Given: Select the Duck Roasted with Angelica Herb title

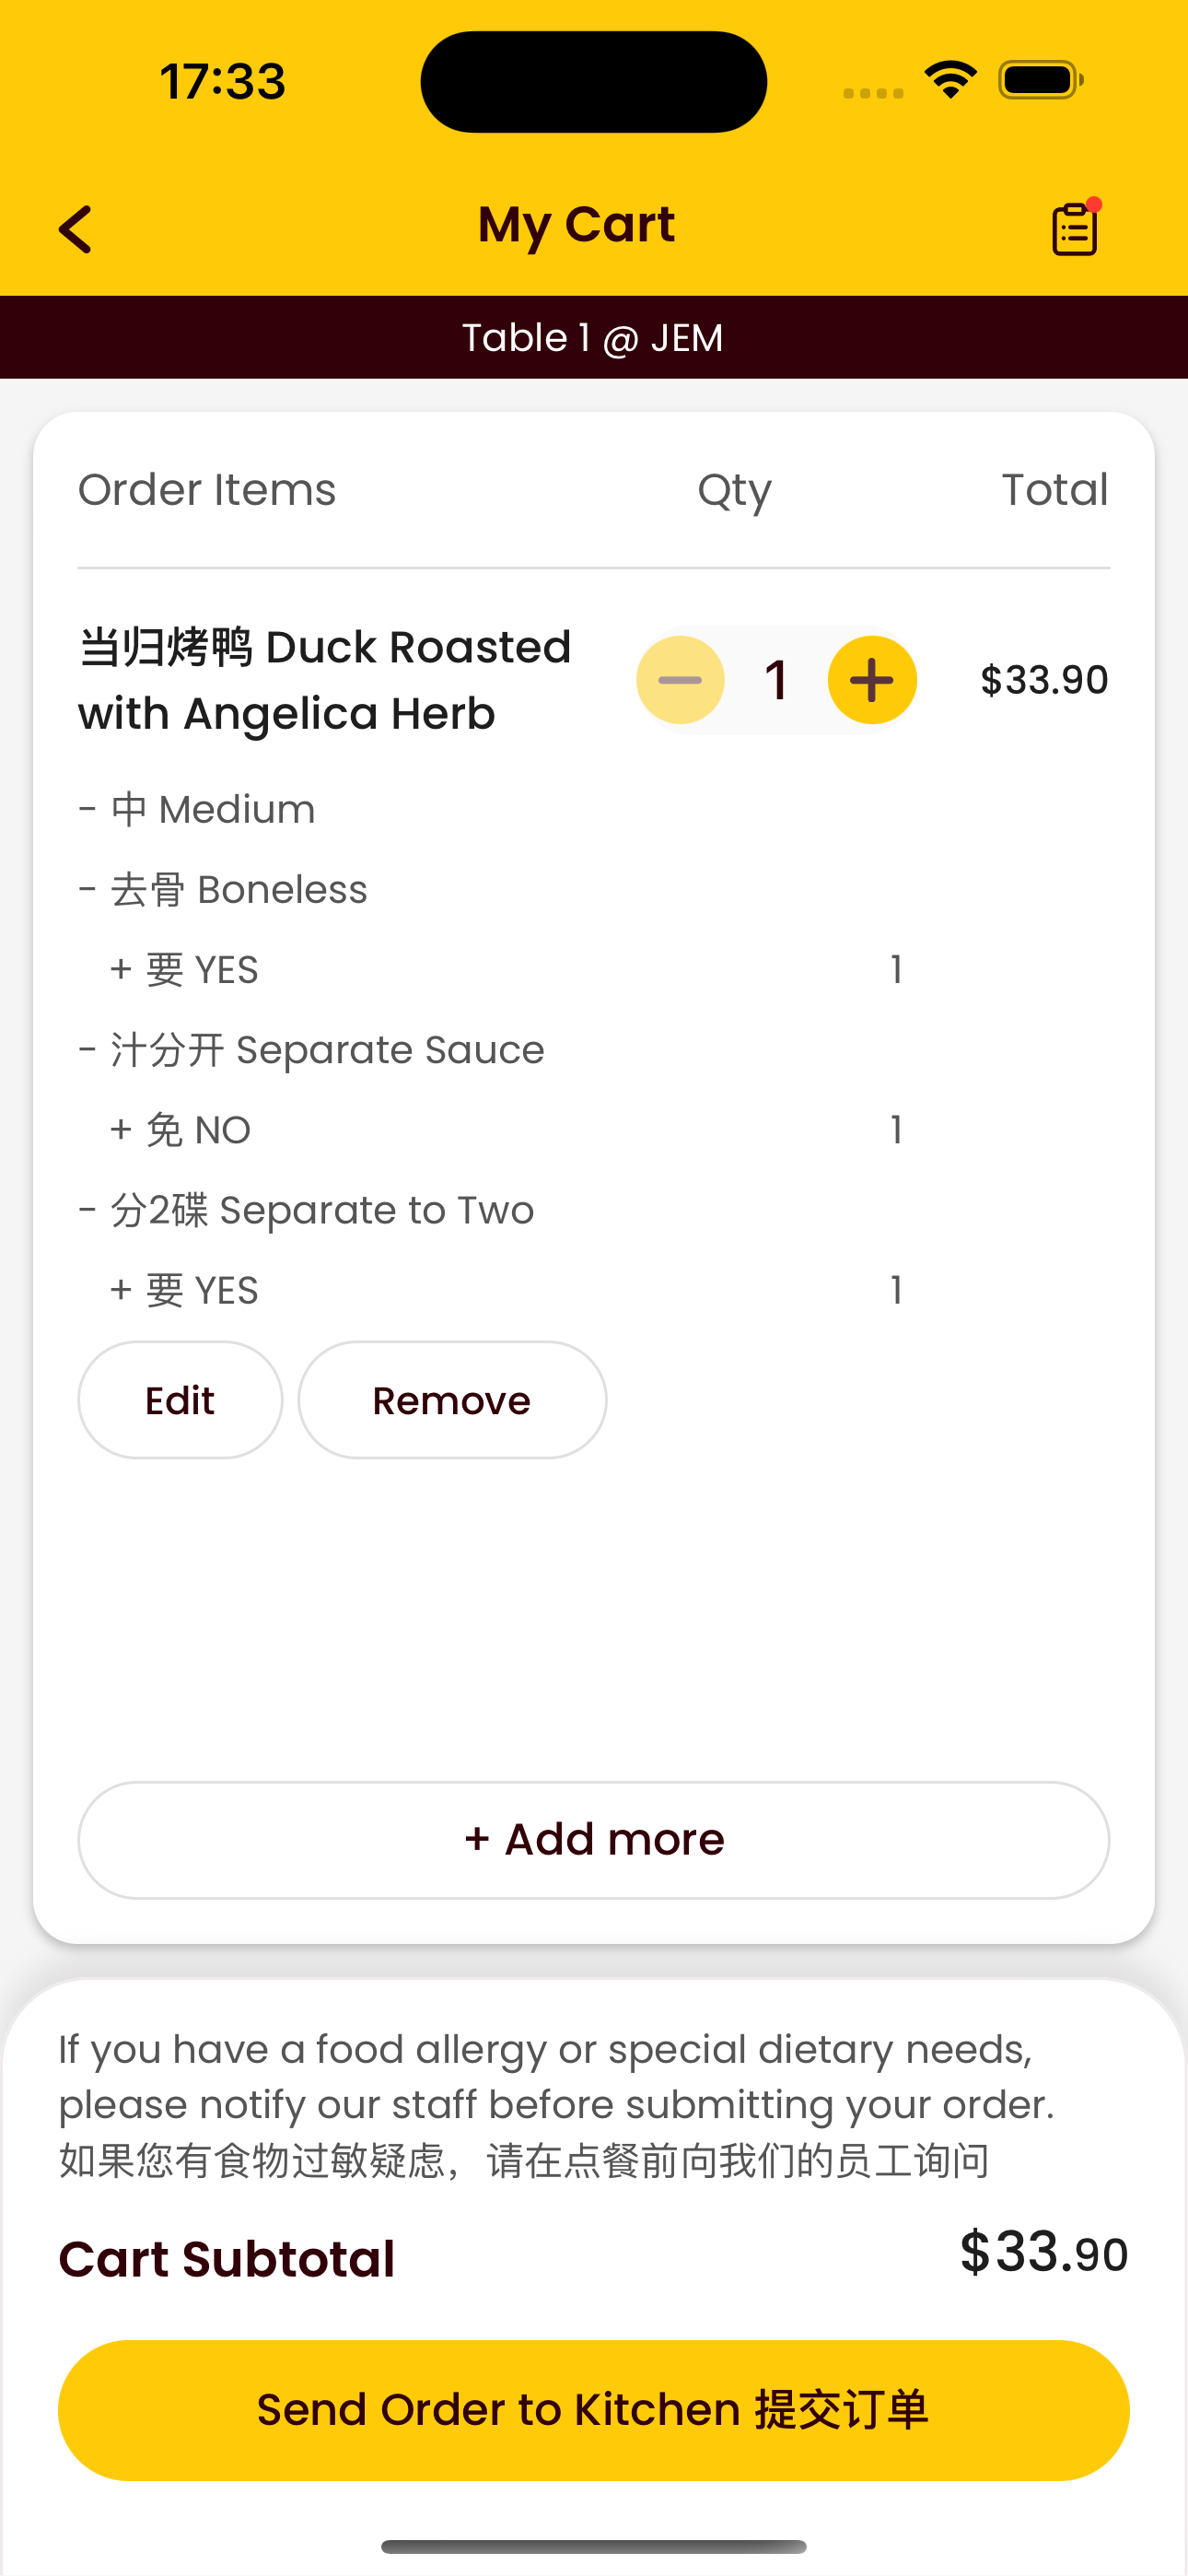Looking at the screenshot, I should (325, 680).
